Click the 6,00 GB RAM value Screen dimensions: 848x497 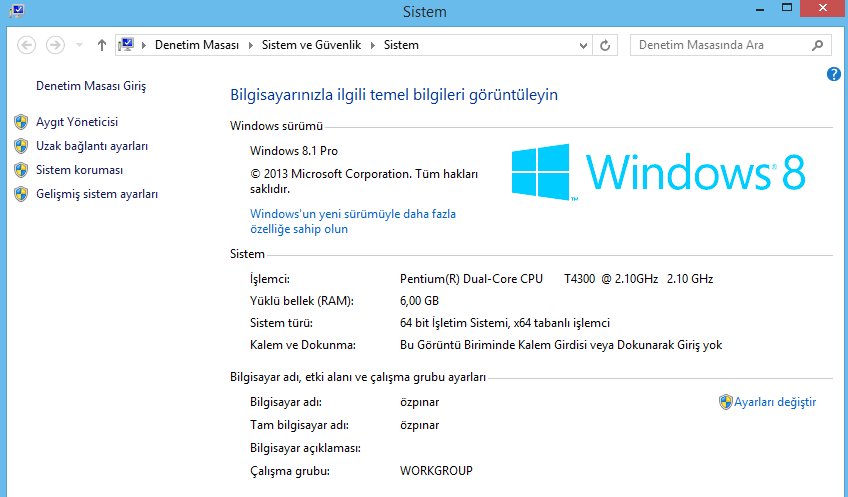tap(419, 301)
